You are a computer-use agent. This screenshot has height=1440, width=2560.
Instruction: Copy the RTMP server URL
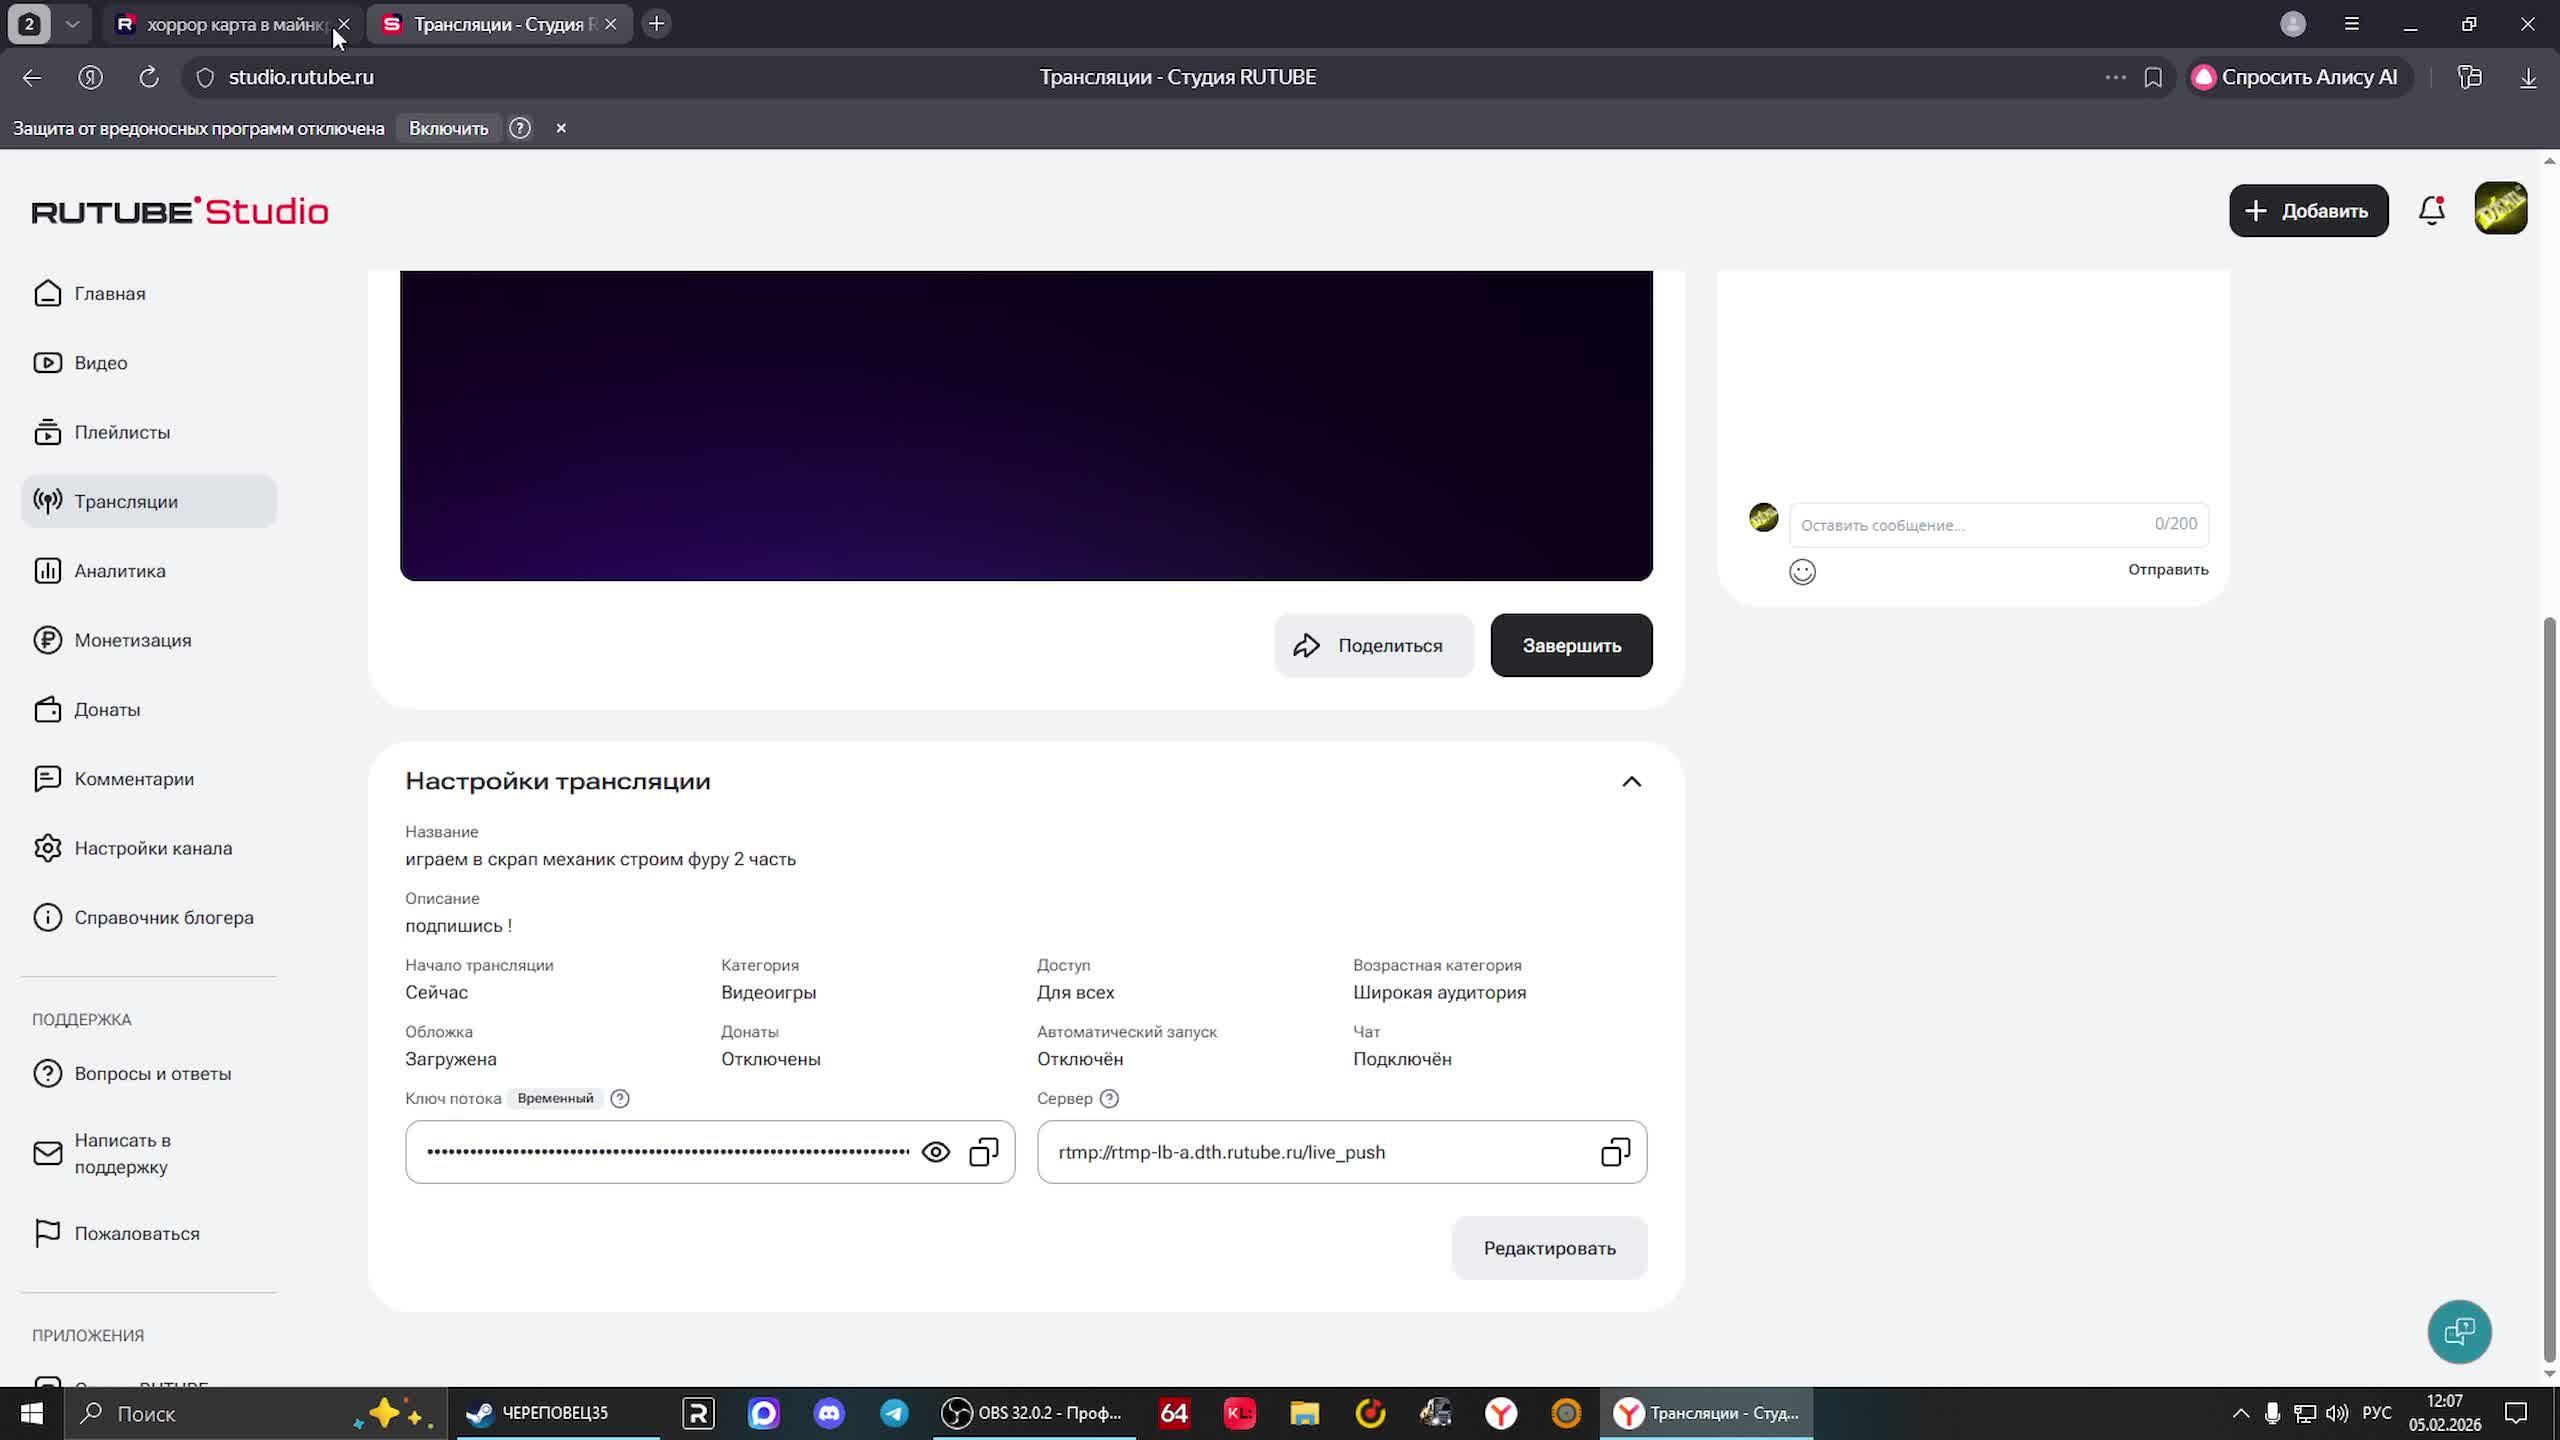[x=1615, y=1152]
